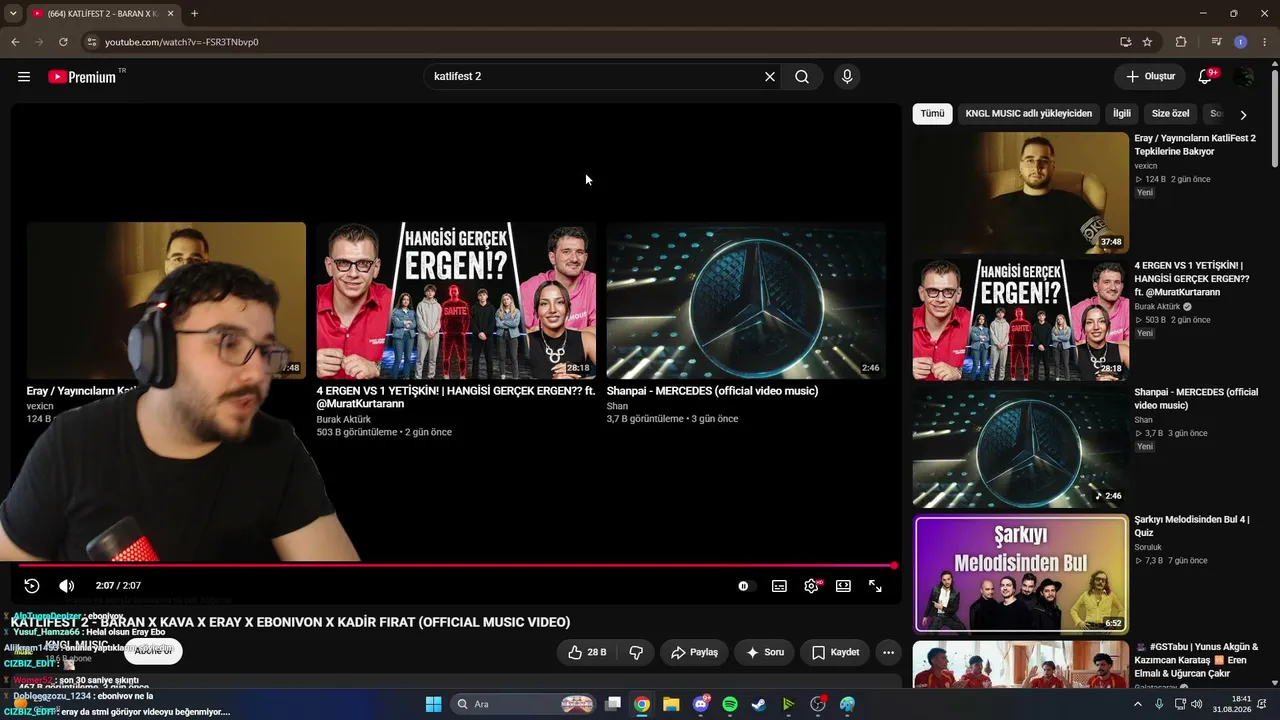Image resolution: width=1280 pixels, height=720 pixels.
Task: Open the YouTube account avatar menu
Action: coord(1244,77)
